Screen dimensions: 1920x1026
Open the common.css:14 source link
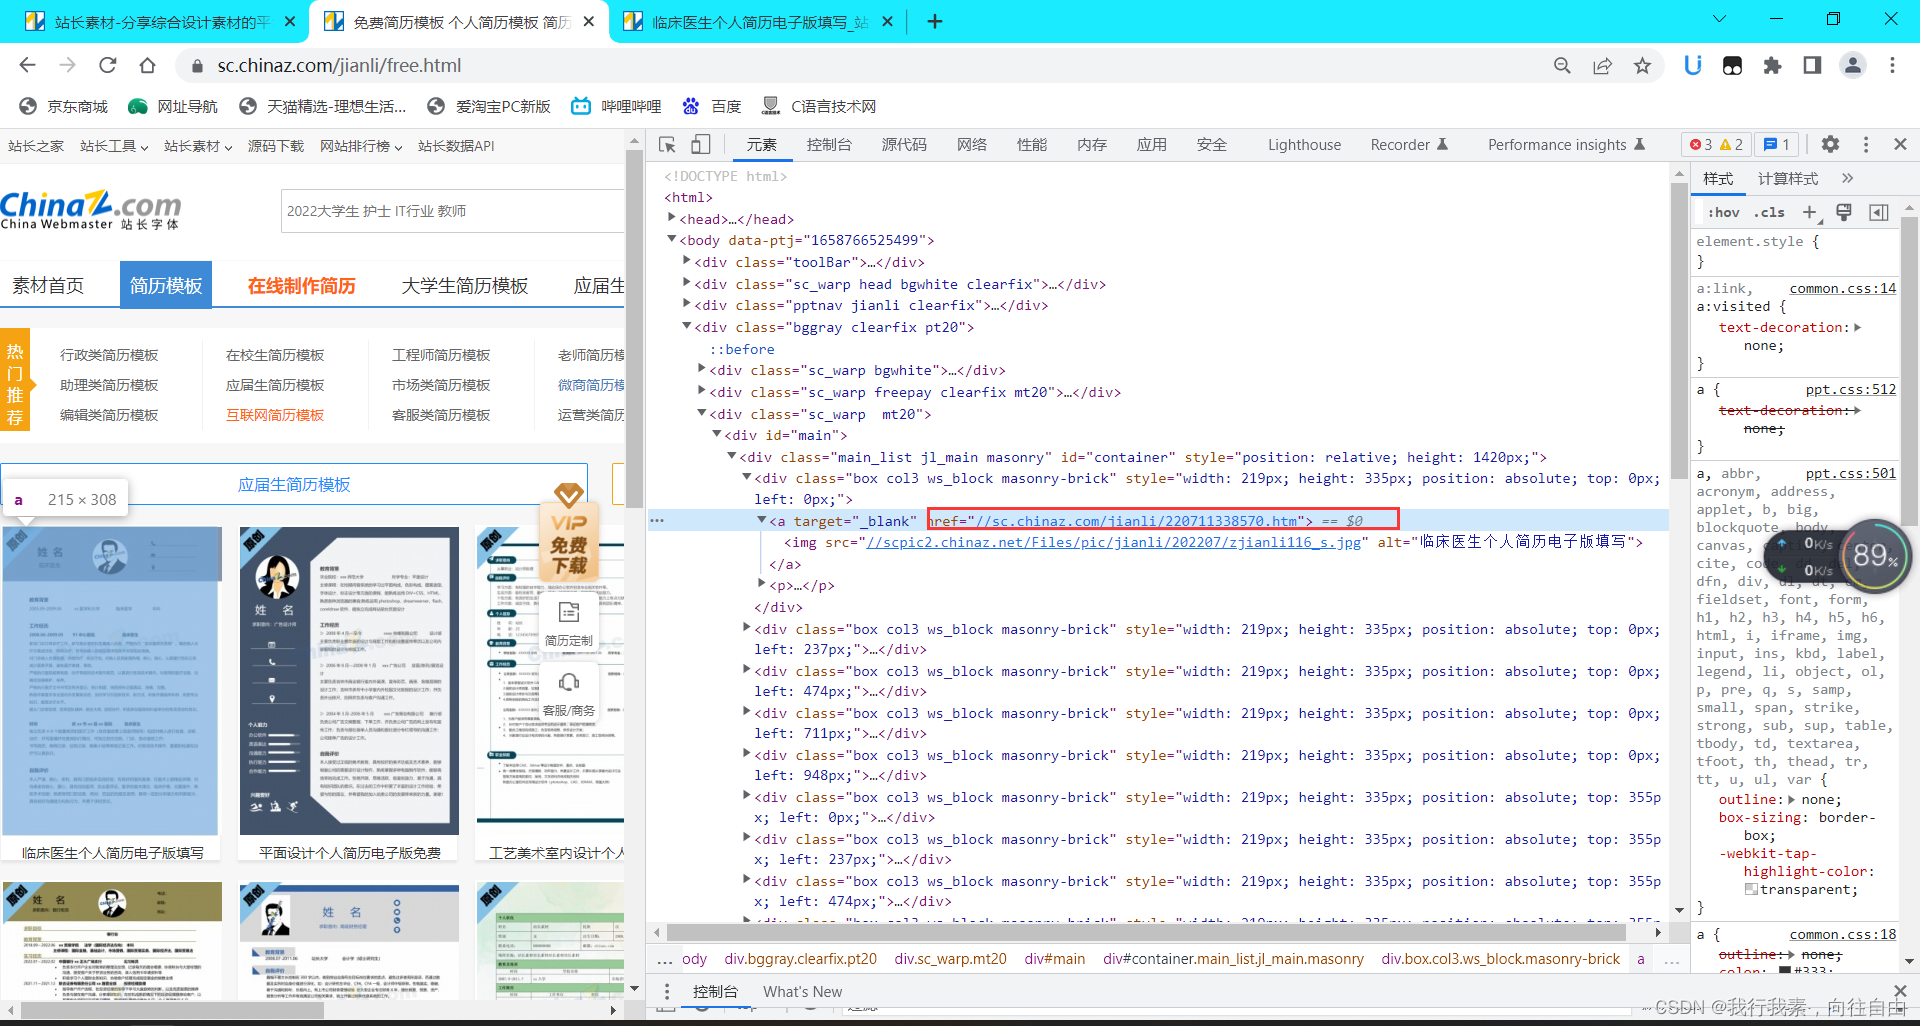click(1842, 288)
